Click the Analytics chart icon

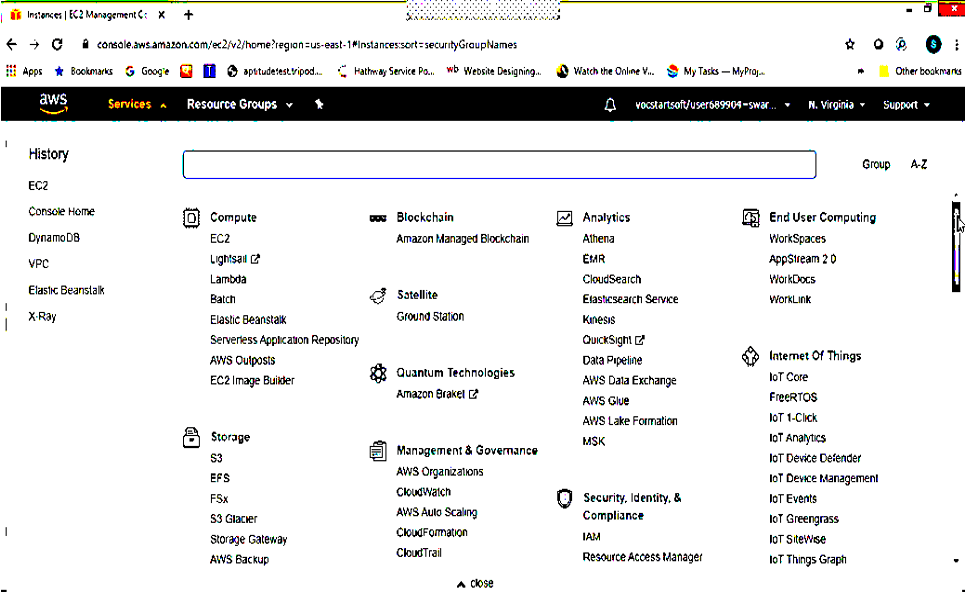(564, 218)
